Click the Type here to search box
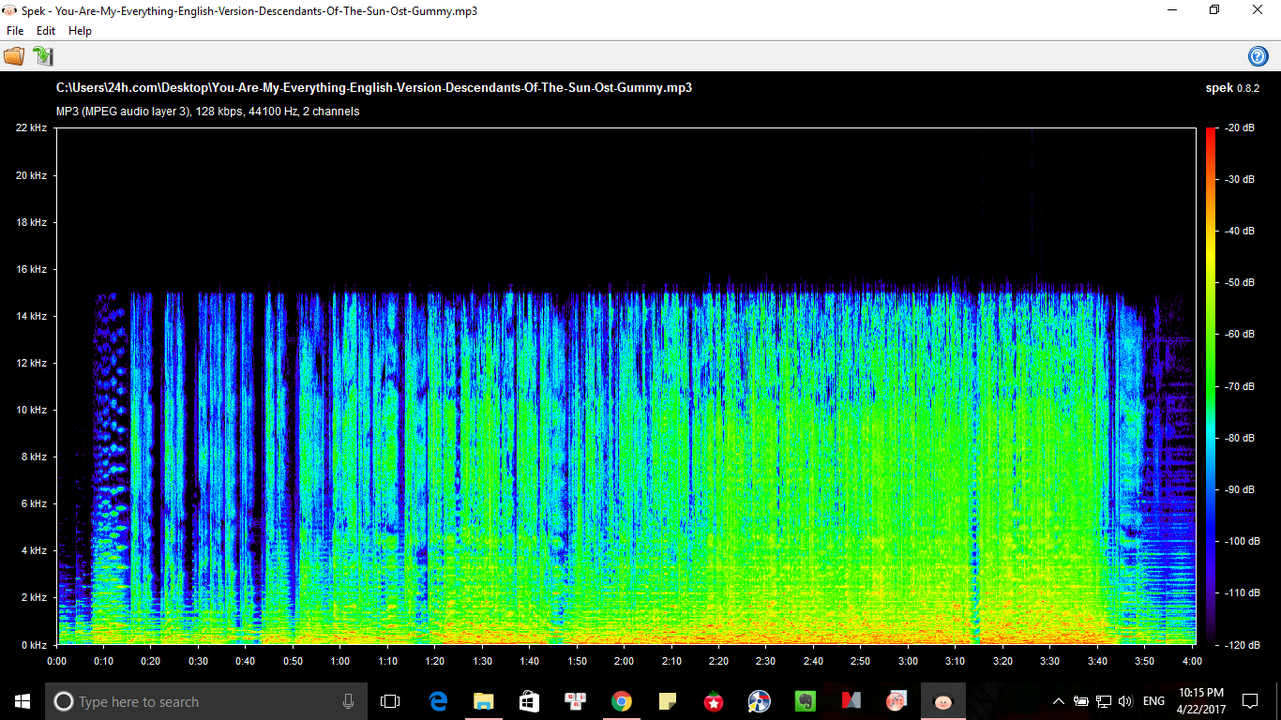Image resolution: width=1281 pixels, height=720 pixels. pos(206,702)
